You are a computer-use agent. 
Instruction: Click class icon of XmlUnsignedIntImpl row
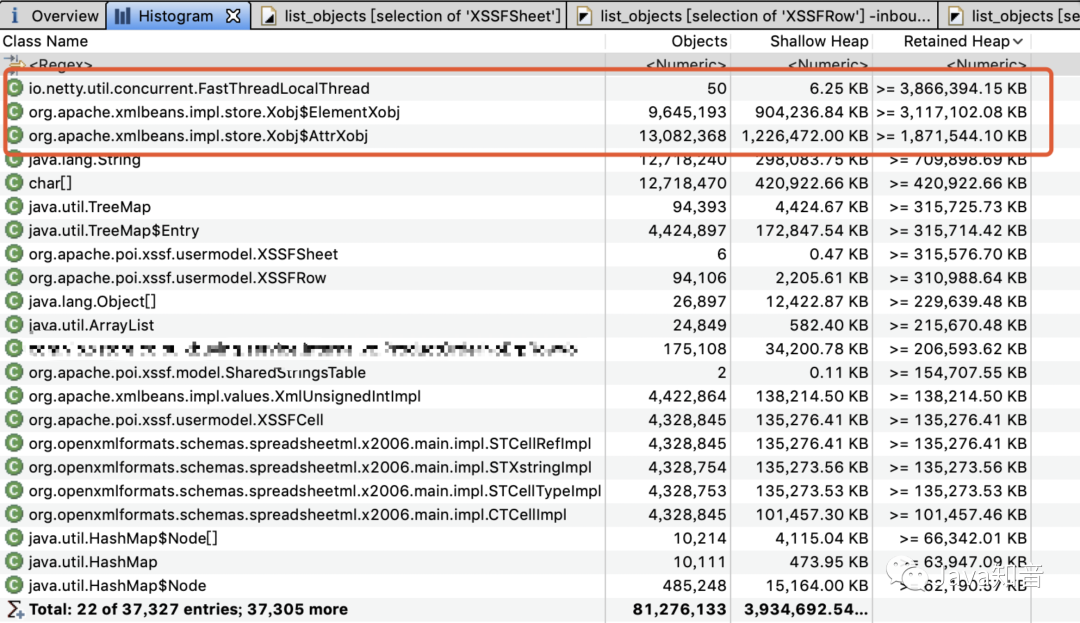(14, 397)
